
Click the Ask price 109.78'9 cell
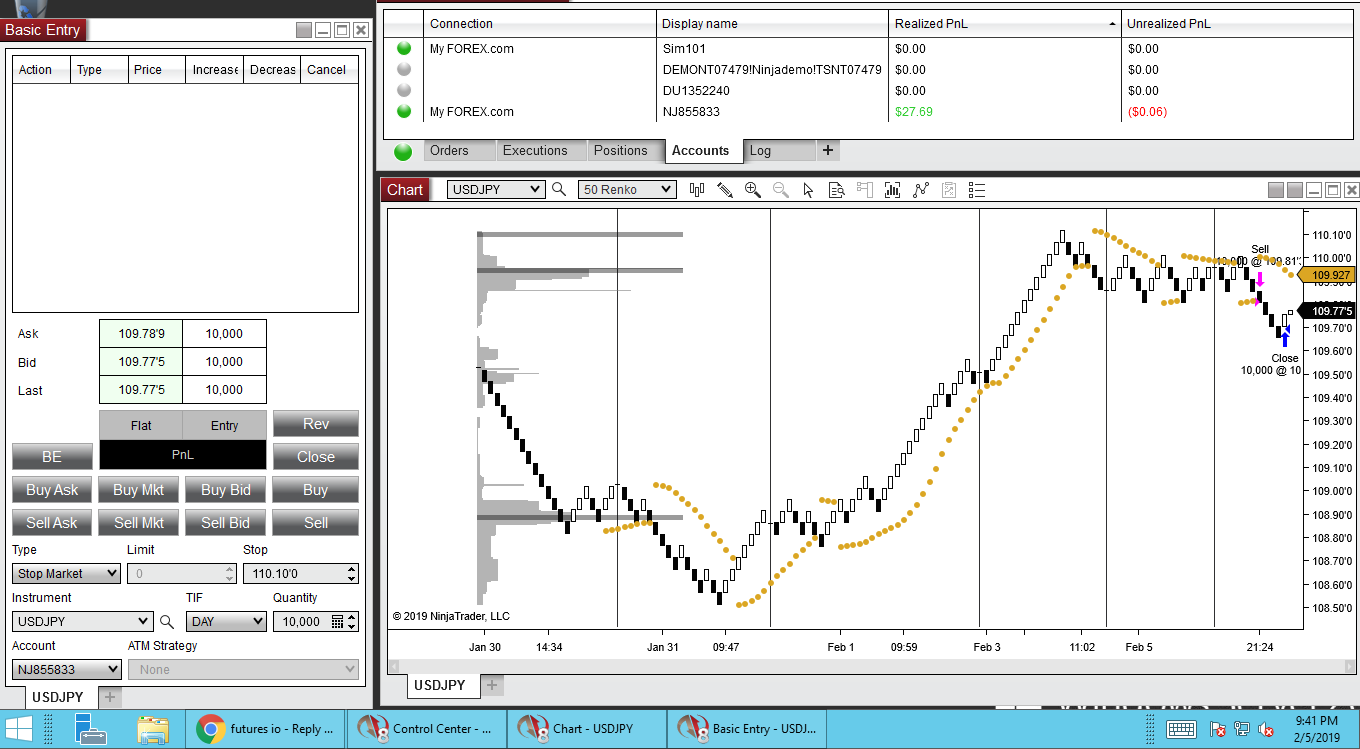141,334
